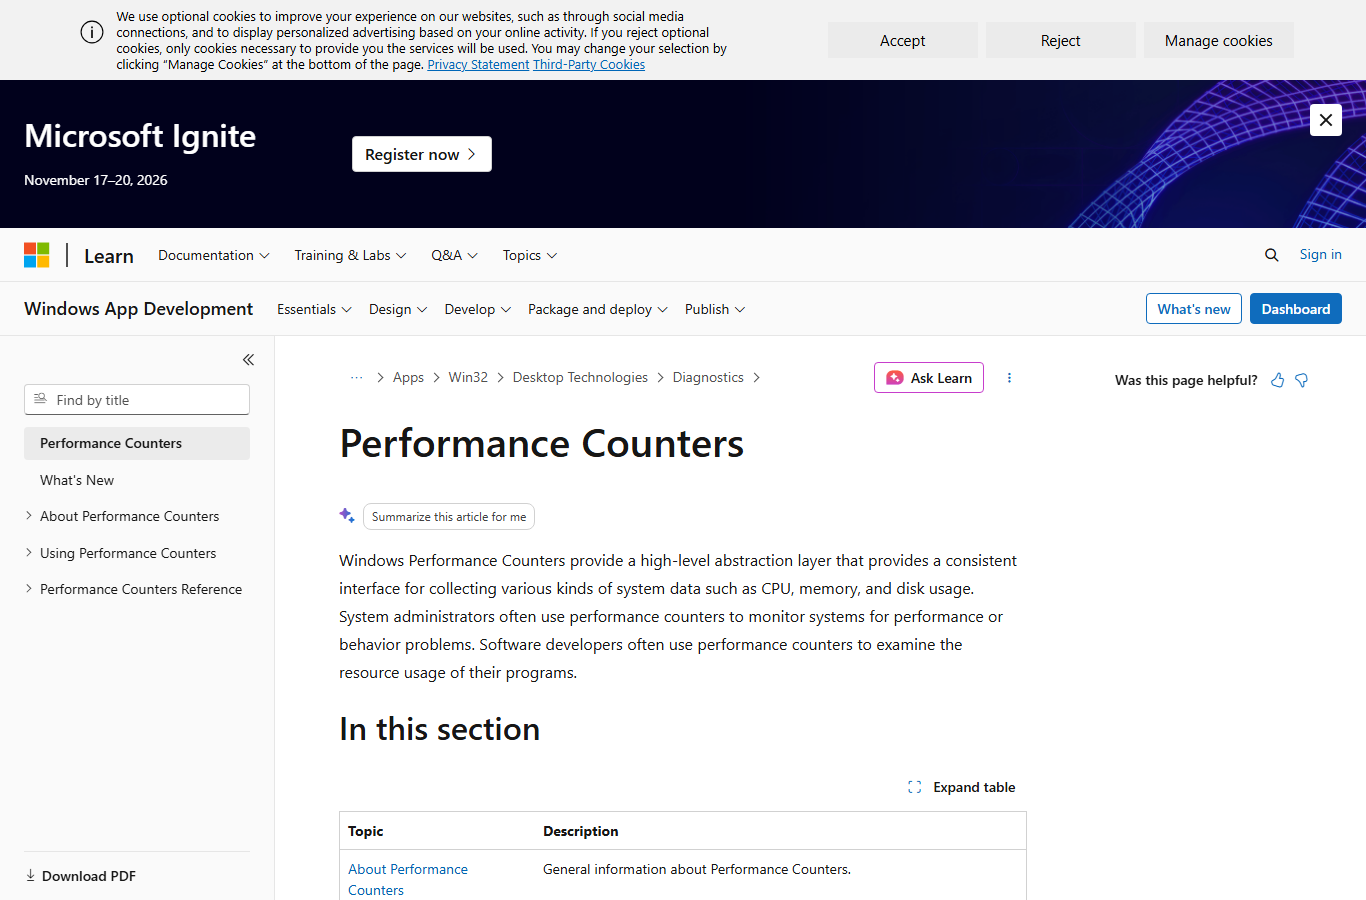Click the Description column header
The height and width of the screenshot is (900, 1366).
tap(581, 831)
